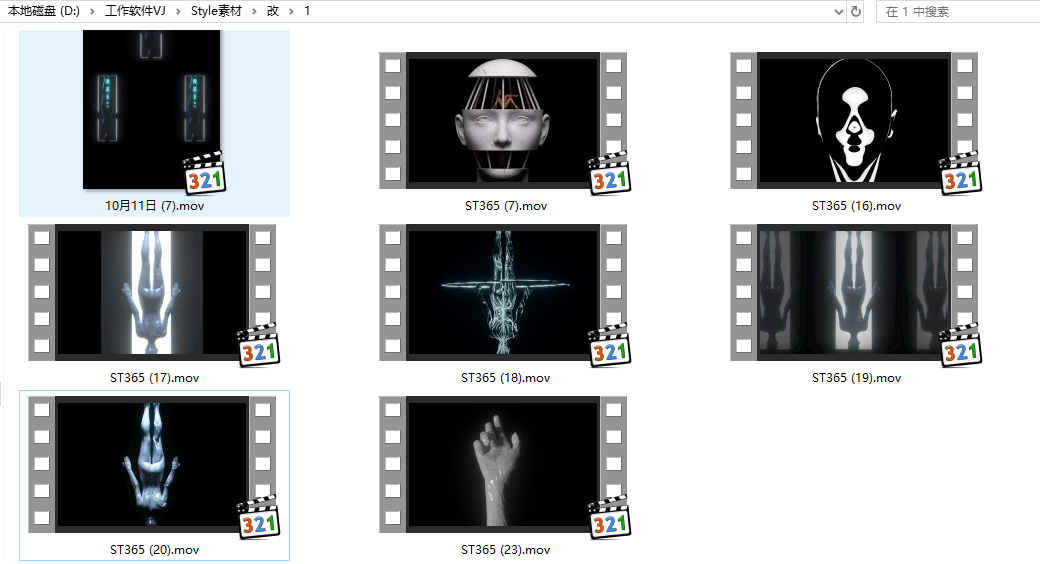Click file name text ST365 (19).mov
This screenshot has height=564, width=1040.
click(x=856, y=378)
